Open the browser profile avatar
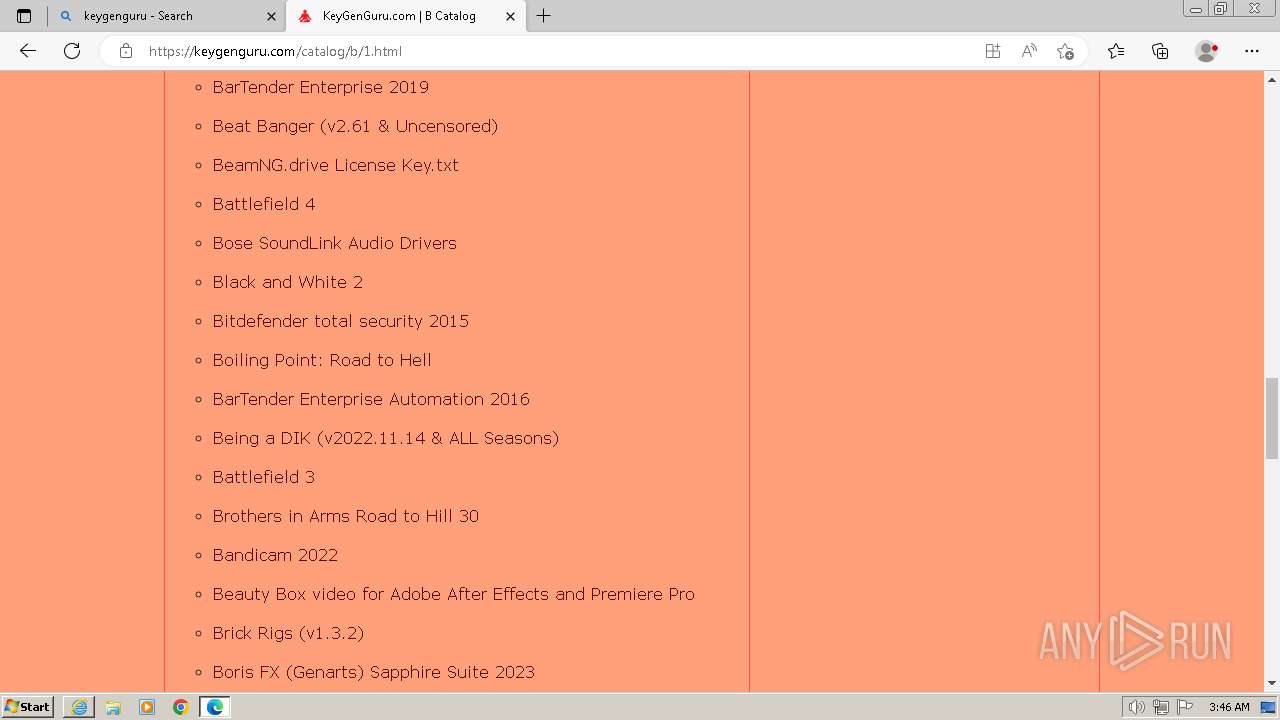The height and width of the screenshot is (720, 1280). click(1207, 51)
